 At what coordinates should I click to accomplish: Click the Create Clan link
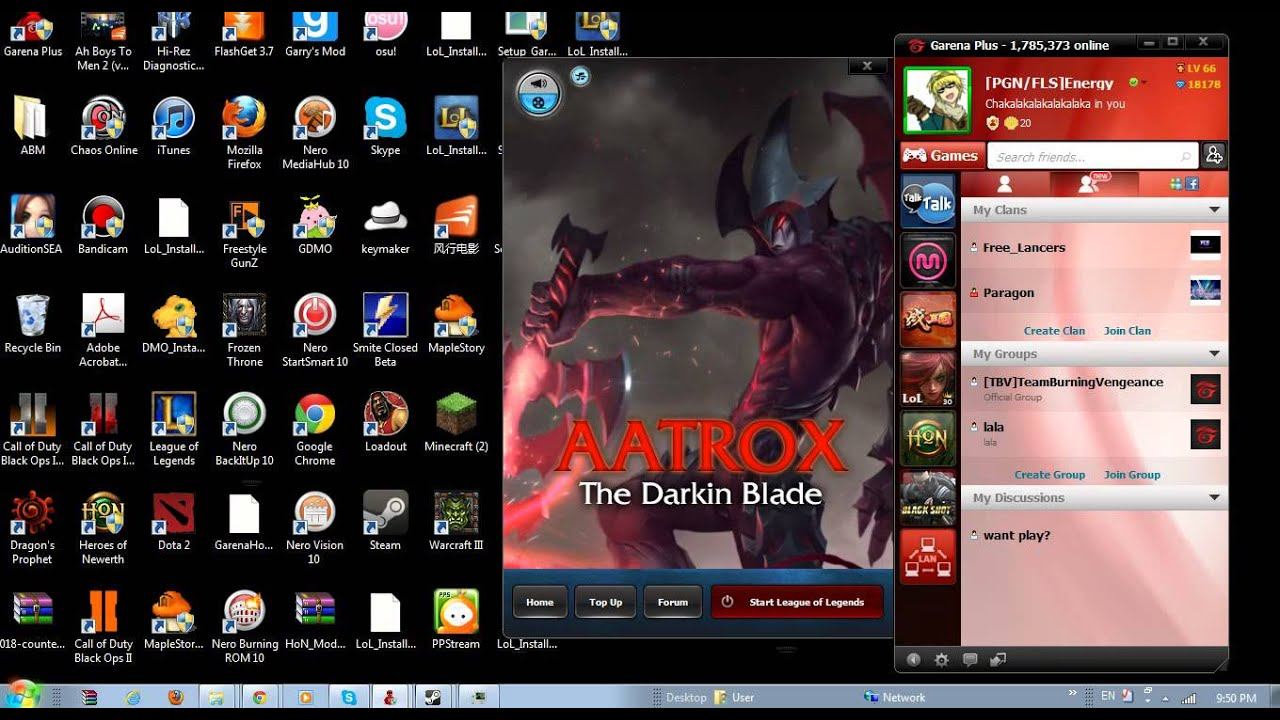[1054, 331]
